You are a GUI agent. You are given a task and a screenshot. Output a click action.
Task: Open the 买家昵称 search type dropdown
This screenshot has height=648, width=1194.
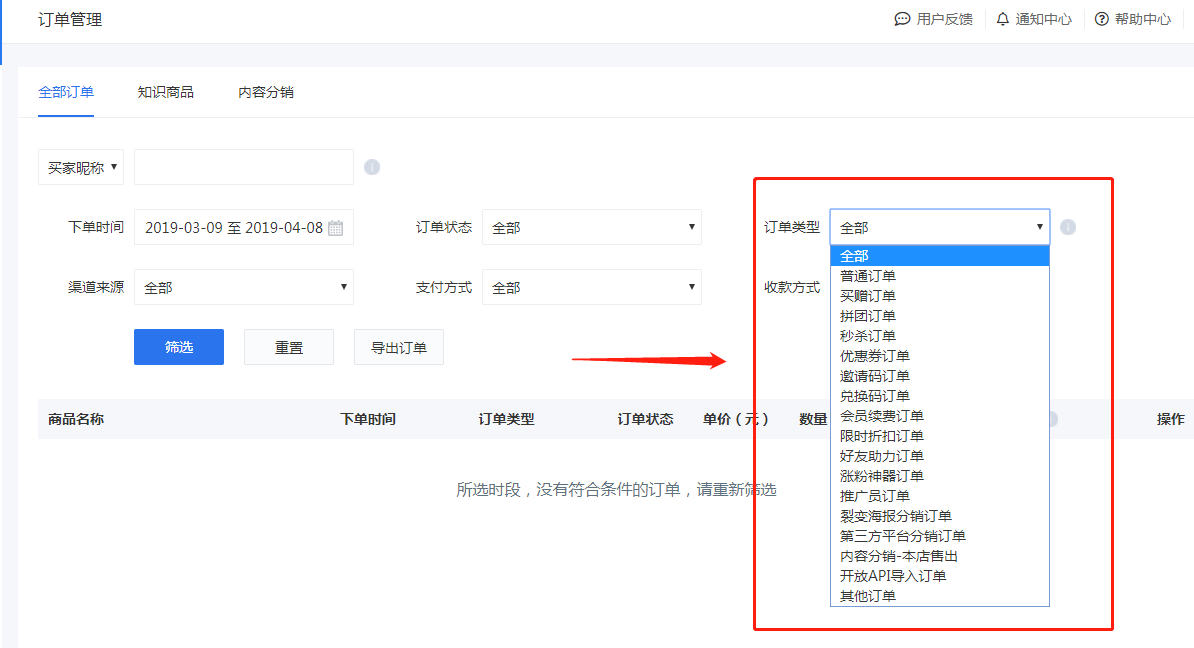coord(81,167)
